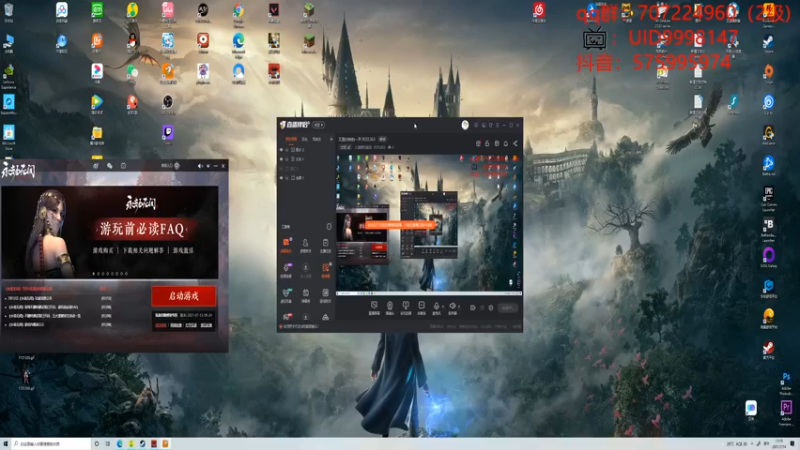Select the last banner carousel dot
800x450 pixels.
[x=127, y=274]
